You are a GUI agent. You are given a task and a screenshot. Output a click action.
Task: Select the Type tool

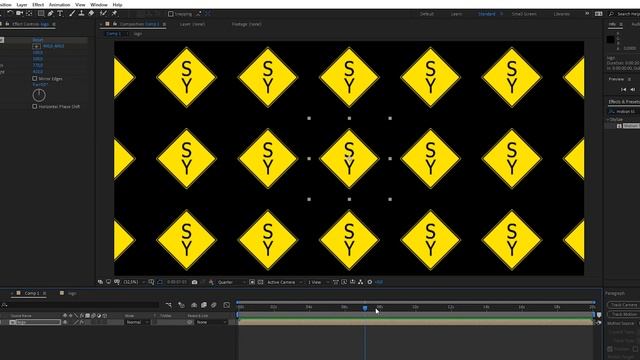click(x=60, y=13)
